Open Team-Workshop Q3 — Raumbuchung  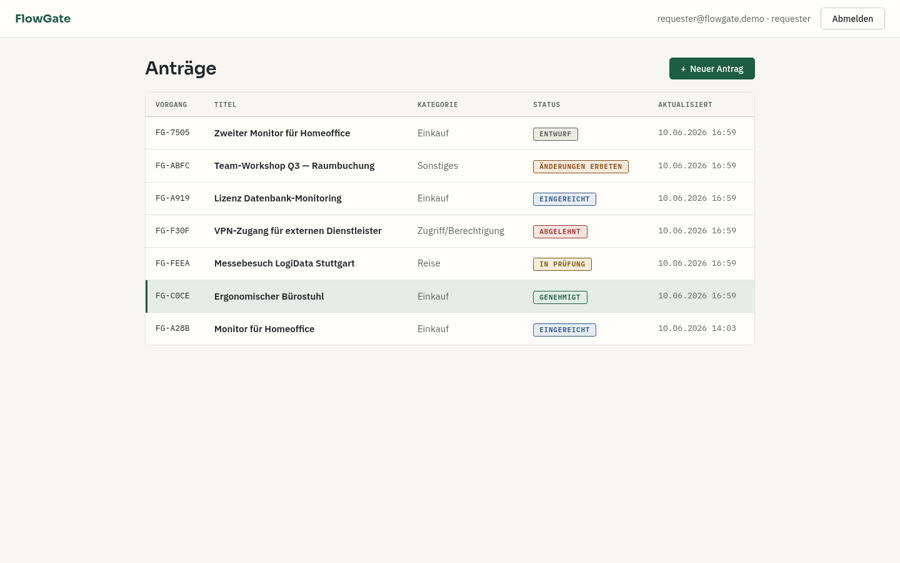294,166
